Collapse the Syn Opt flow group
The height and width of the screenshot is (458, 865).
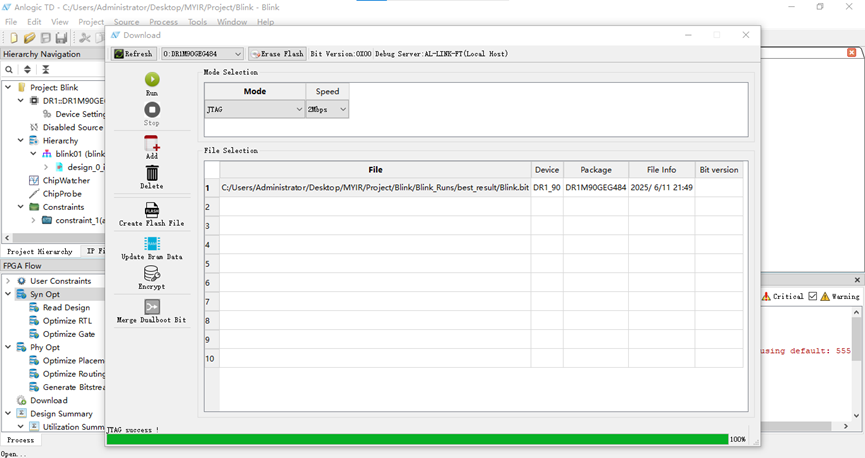8,294
